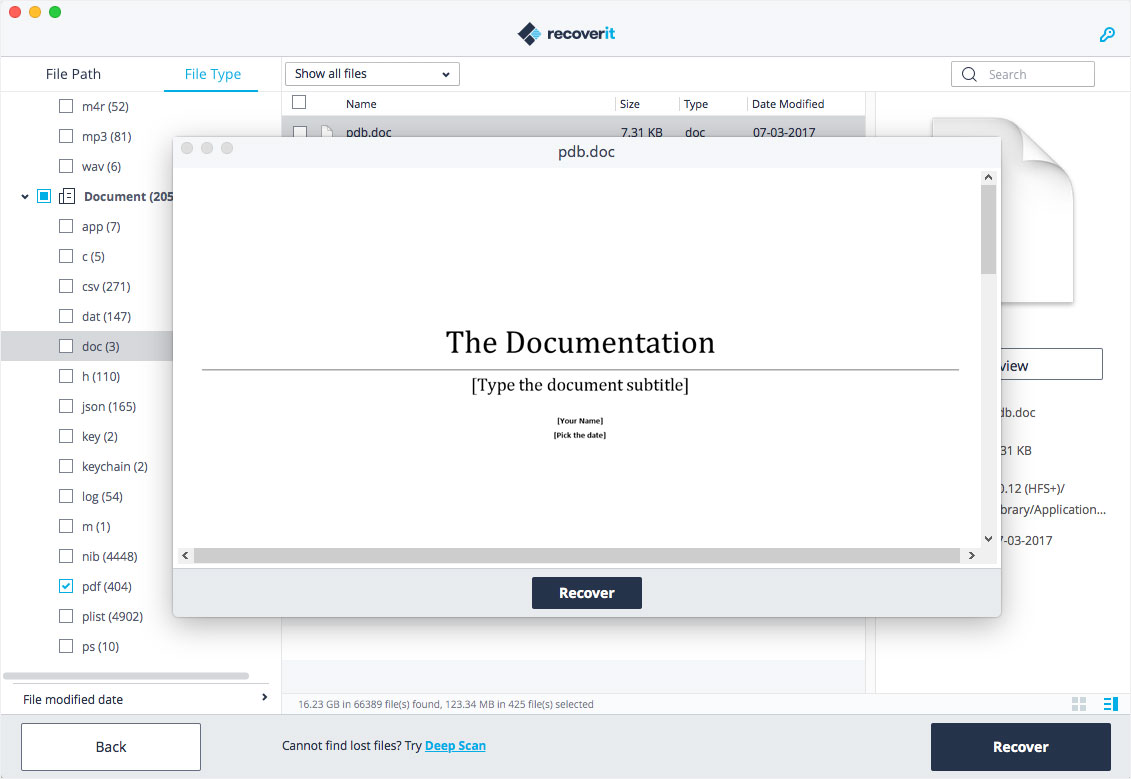Click the Document category icon
Image resolution: width=1131 pixels, height=779 pixels.
67,196
